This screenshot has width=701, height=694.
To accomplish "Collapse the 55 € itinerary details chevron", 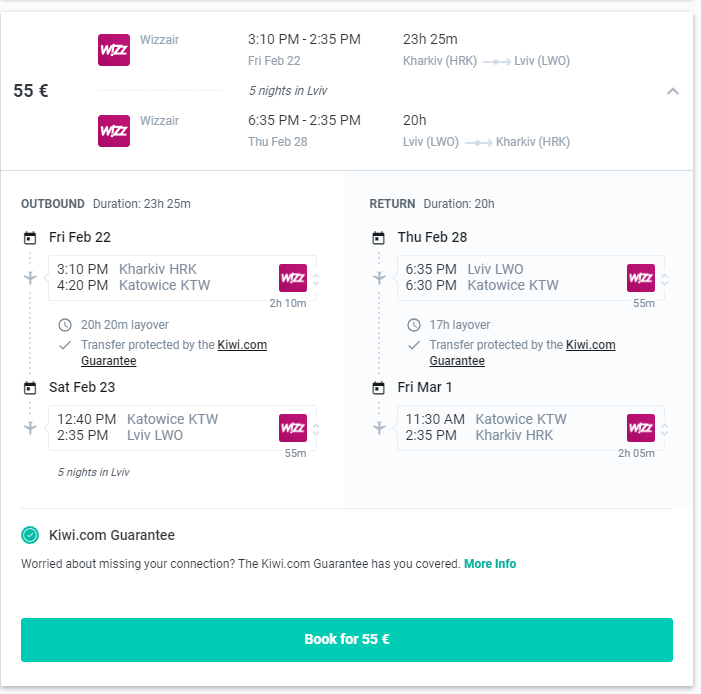I will (673, 91).
